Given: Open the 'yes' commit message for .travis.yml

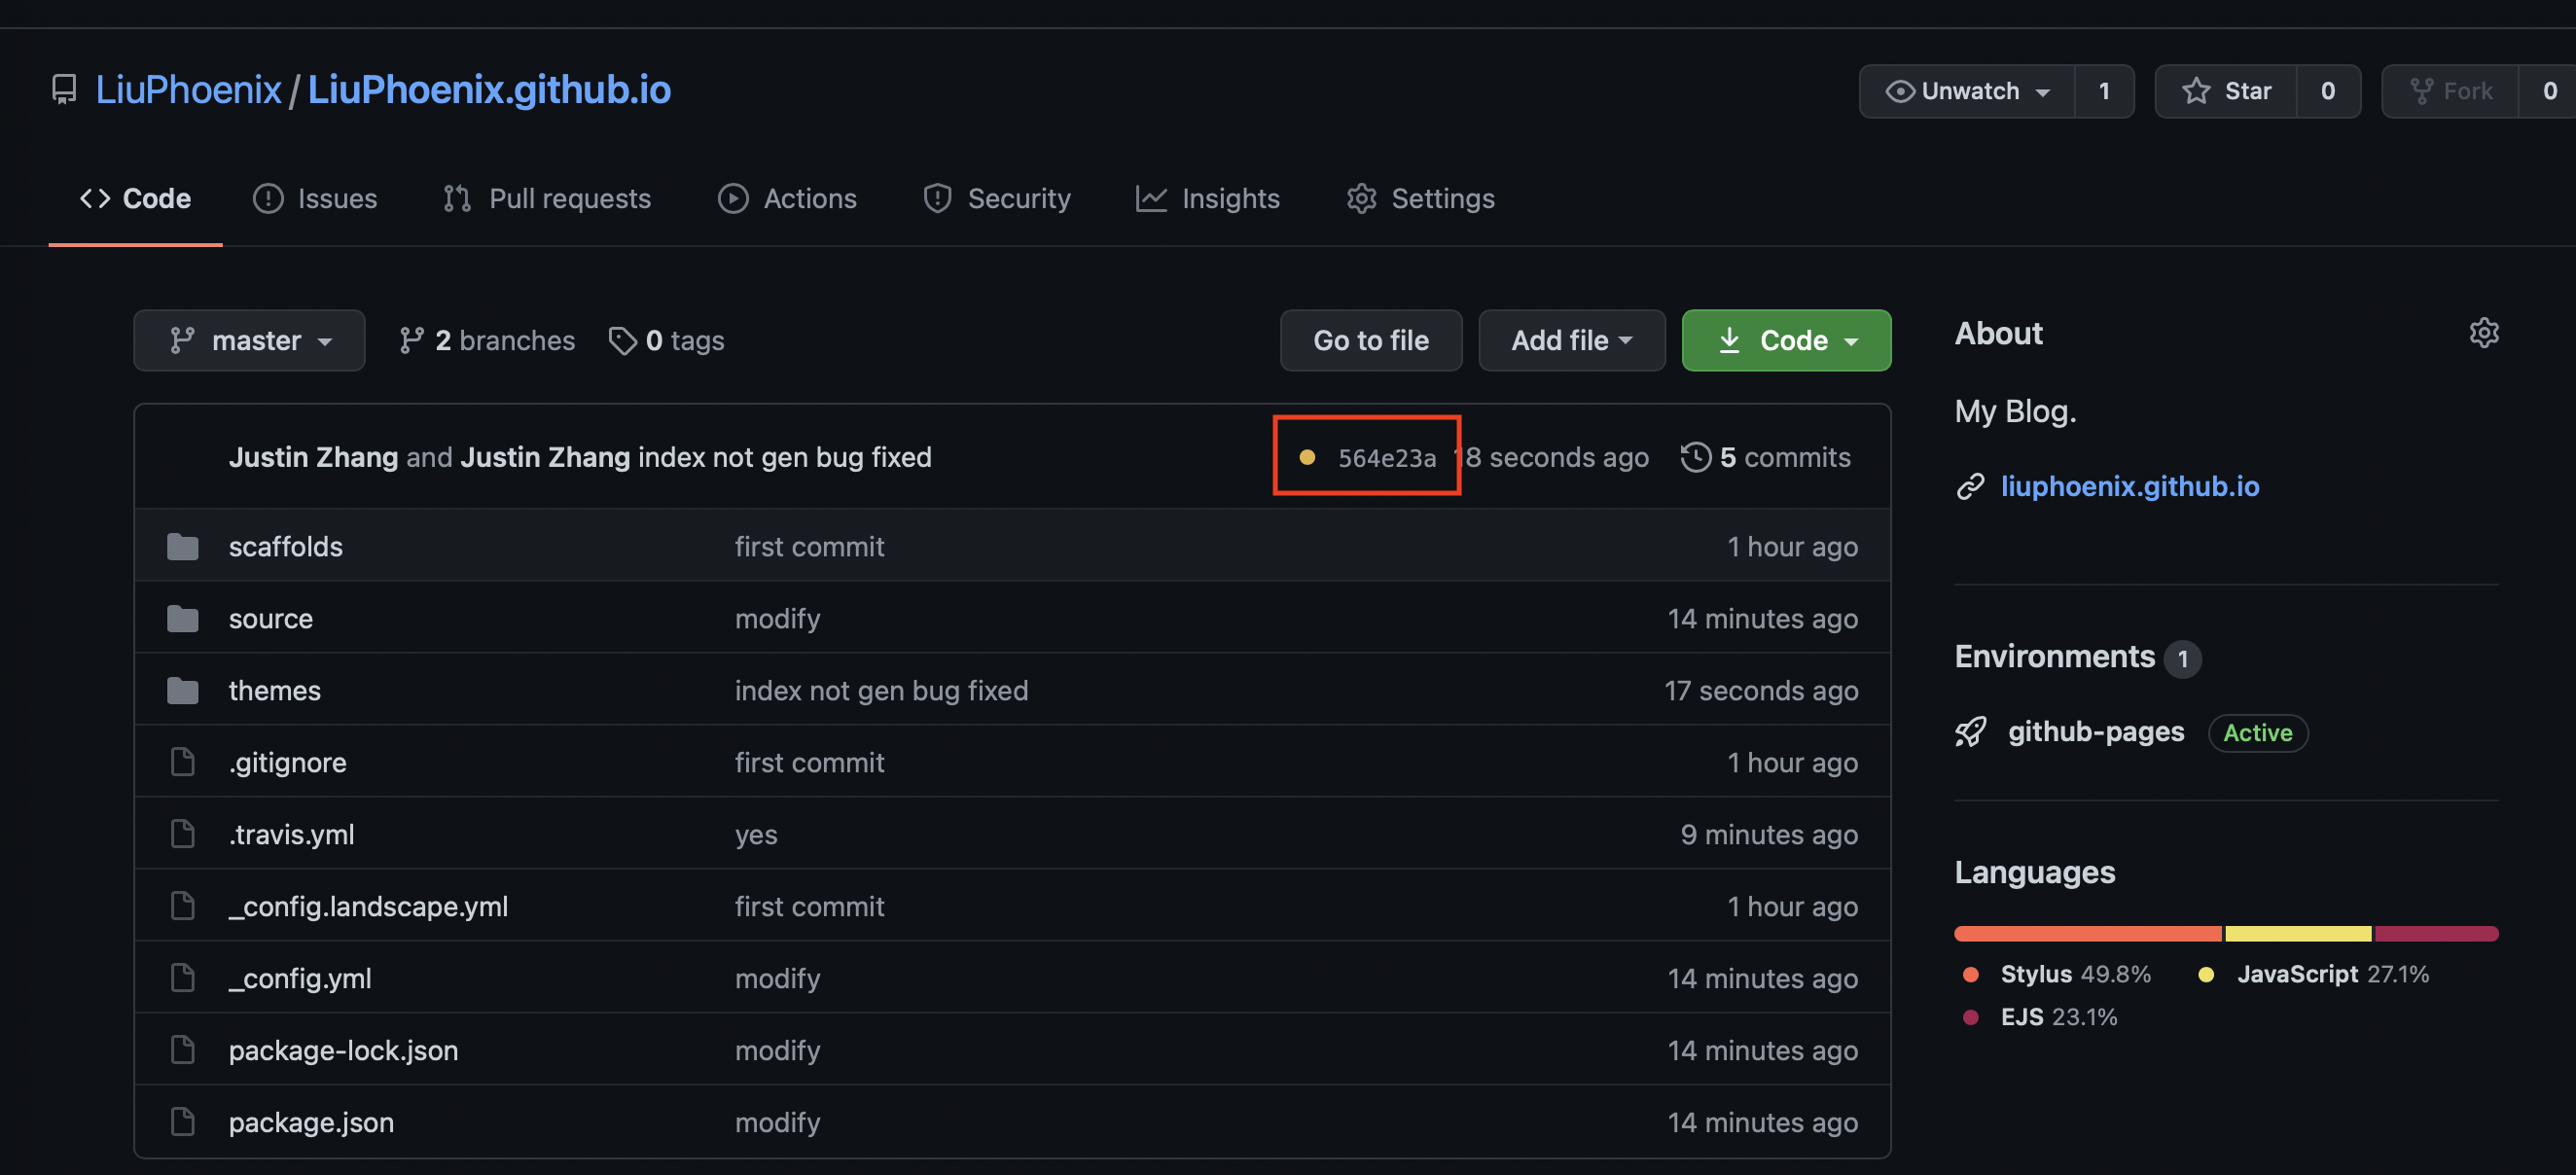Looking at the screenshot, I should 756,835.
